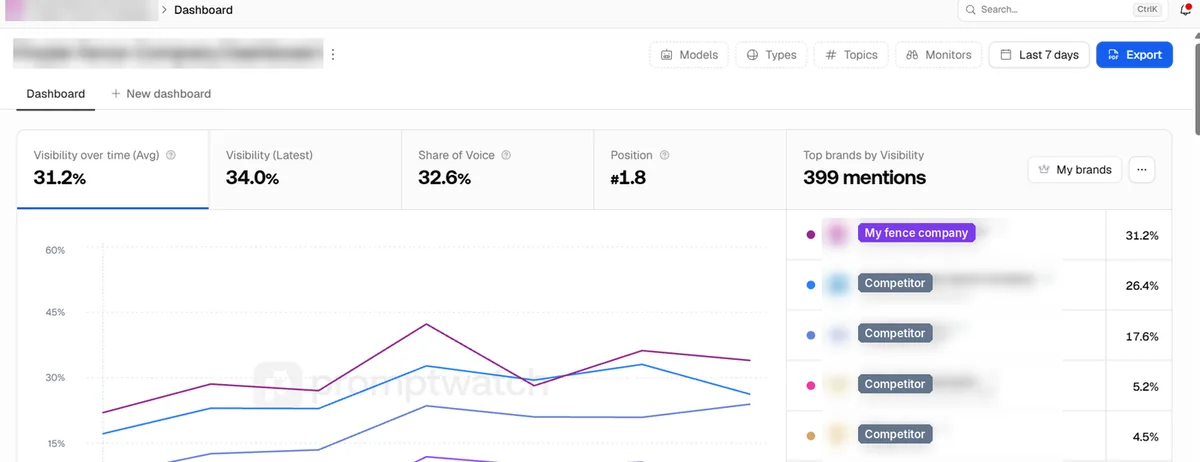Click the search magnifier icon

971,10
